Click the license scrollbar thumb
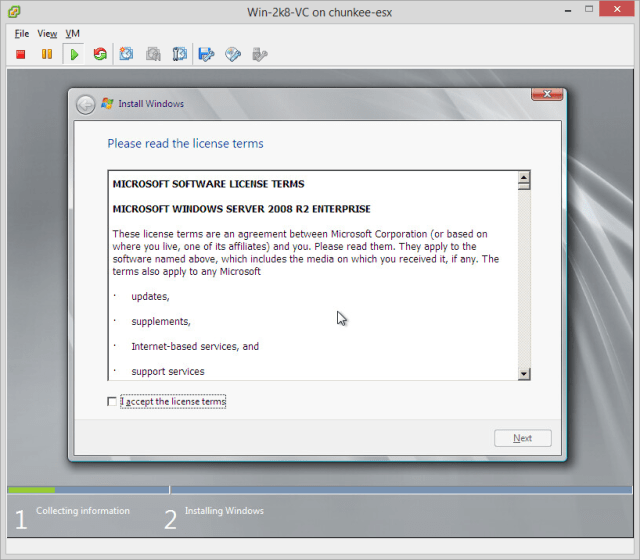The height and width of the screenshot is (560, 640). (524, 186)
